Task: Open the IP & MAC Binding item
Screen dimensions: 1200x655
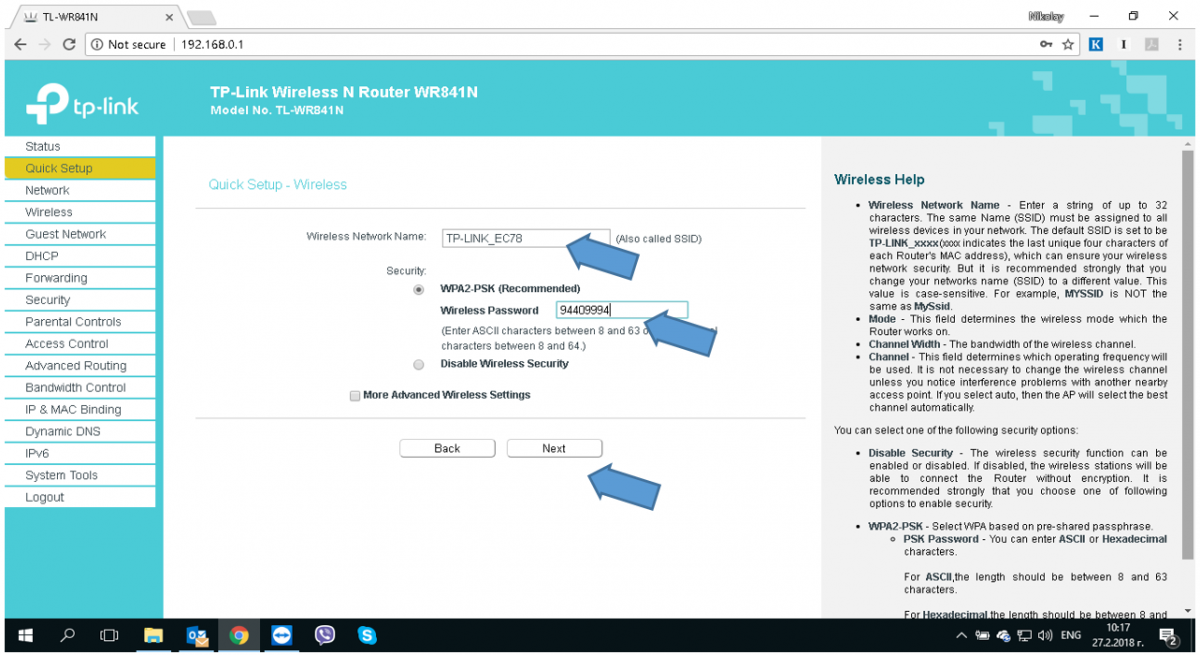Action: tap(80, 410)
